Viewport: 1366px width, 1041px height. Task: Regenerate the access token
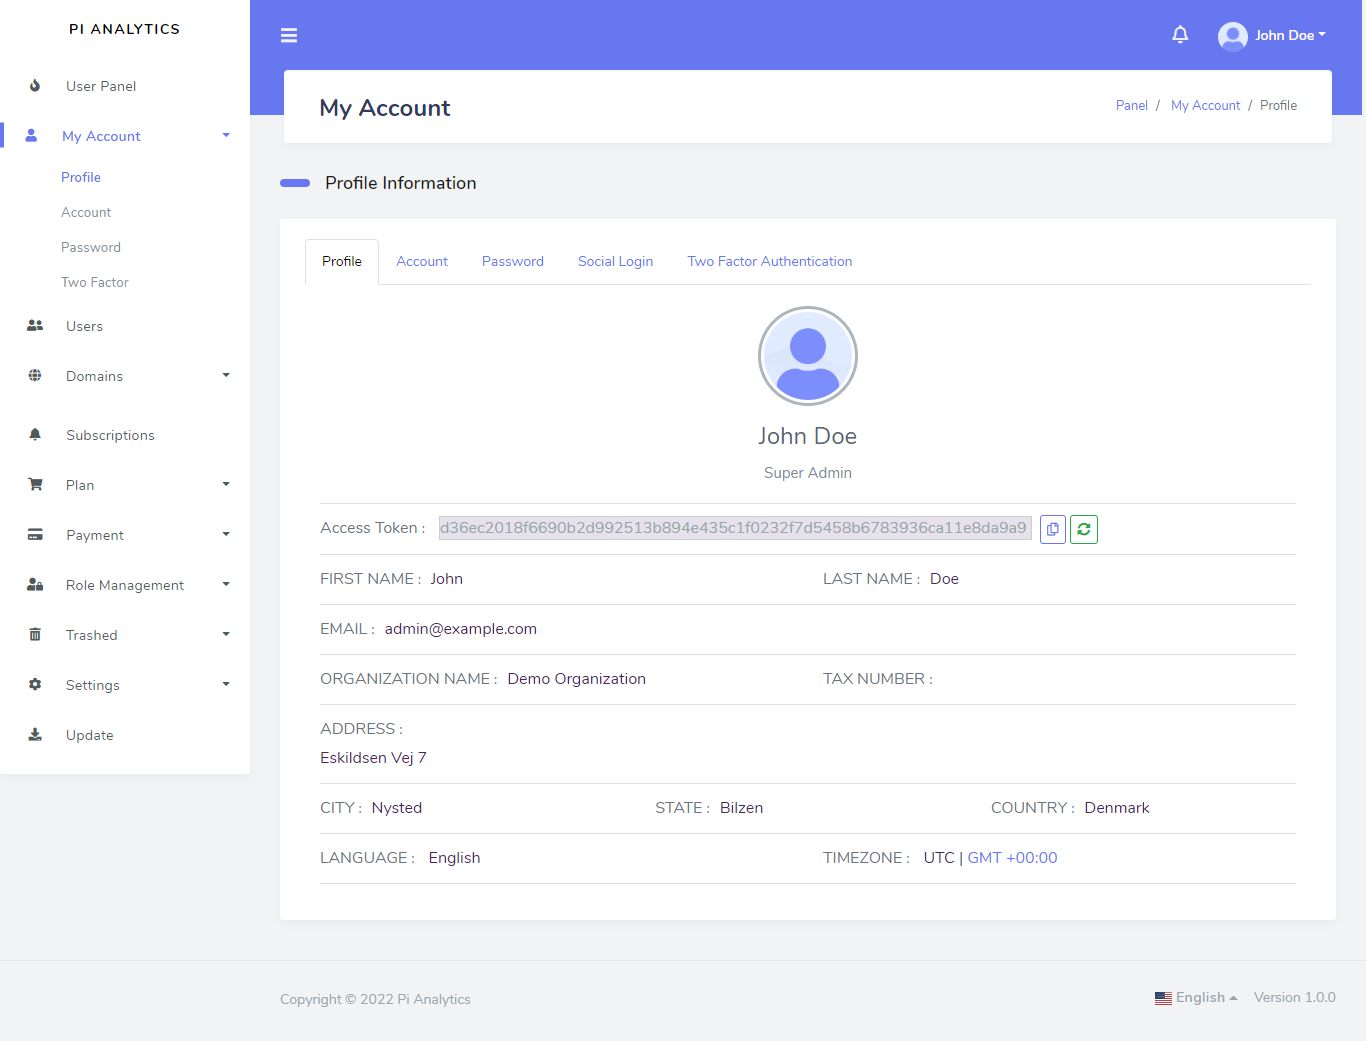[x=1084, y=529]
